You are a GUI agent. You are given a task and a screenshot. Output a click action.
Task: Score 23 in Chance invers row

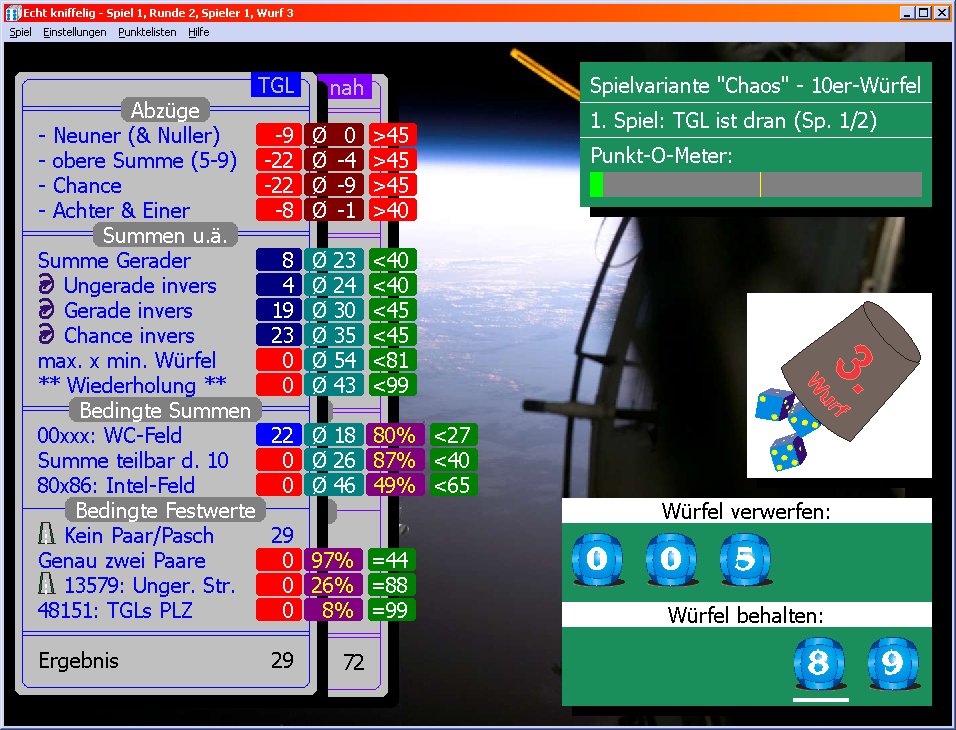pos(279,335)
